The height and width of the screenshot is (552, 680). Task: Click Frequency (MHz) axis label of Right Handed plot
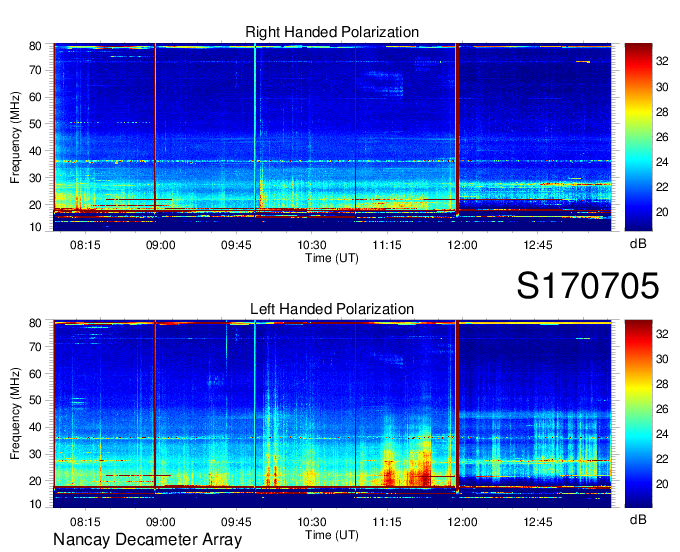pos(15,137)
